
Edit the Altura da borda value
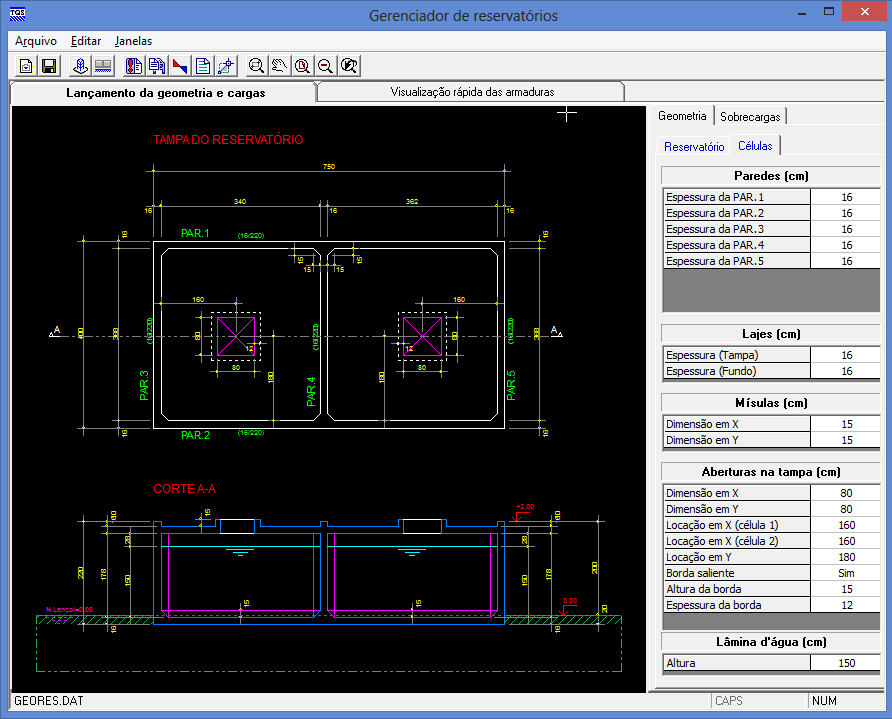tap(846, 589)
